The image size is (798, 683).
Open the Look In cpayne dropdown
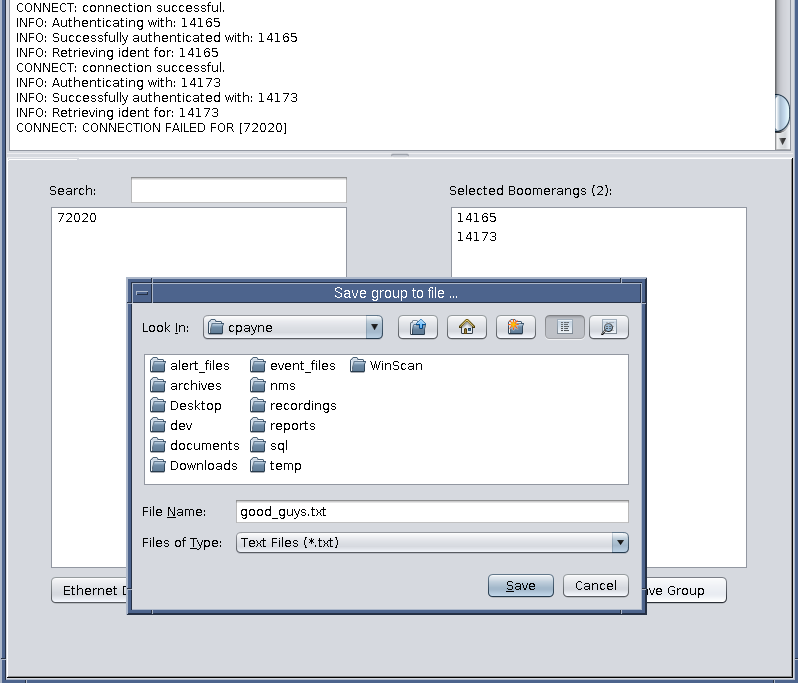[x=293, y=327]
